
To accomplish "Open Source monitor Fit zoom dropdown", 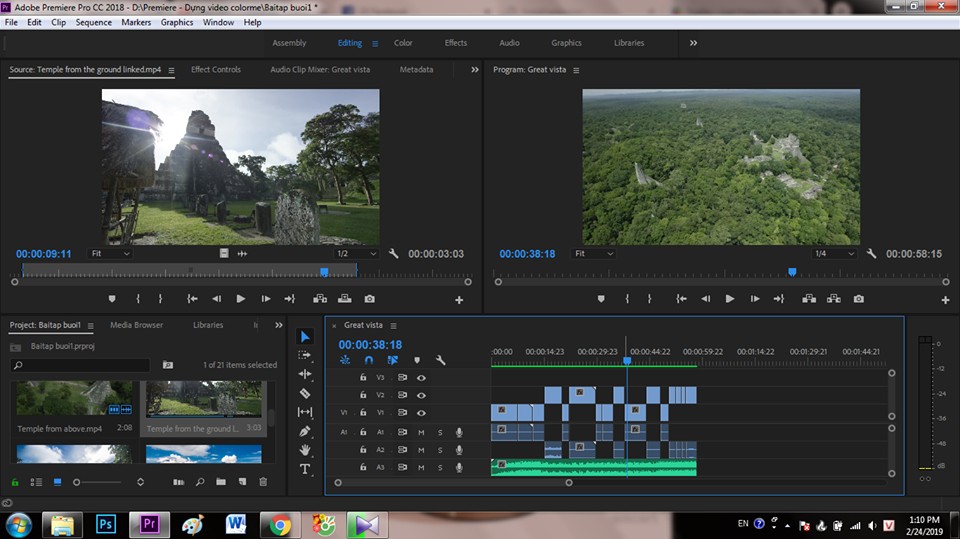I will (x=110, y=254).
